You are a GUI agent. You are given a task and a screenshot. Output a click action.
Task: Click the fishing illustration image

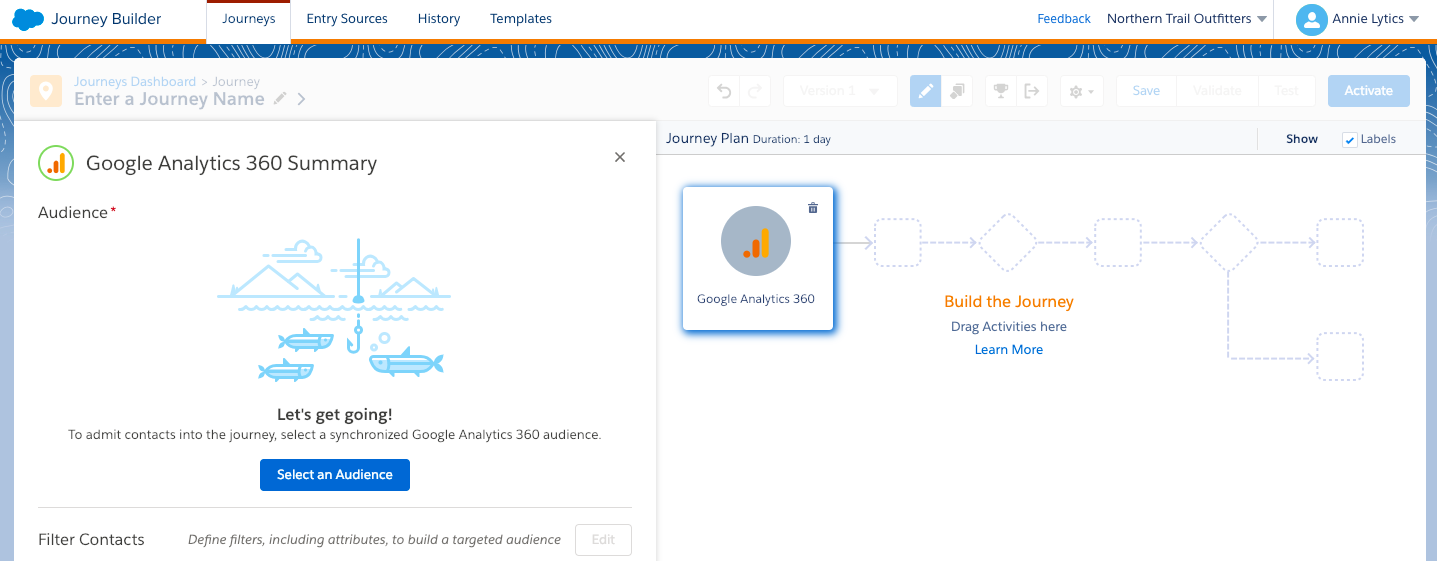point(335,311)
